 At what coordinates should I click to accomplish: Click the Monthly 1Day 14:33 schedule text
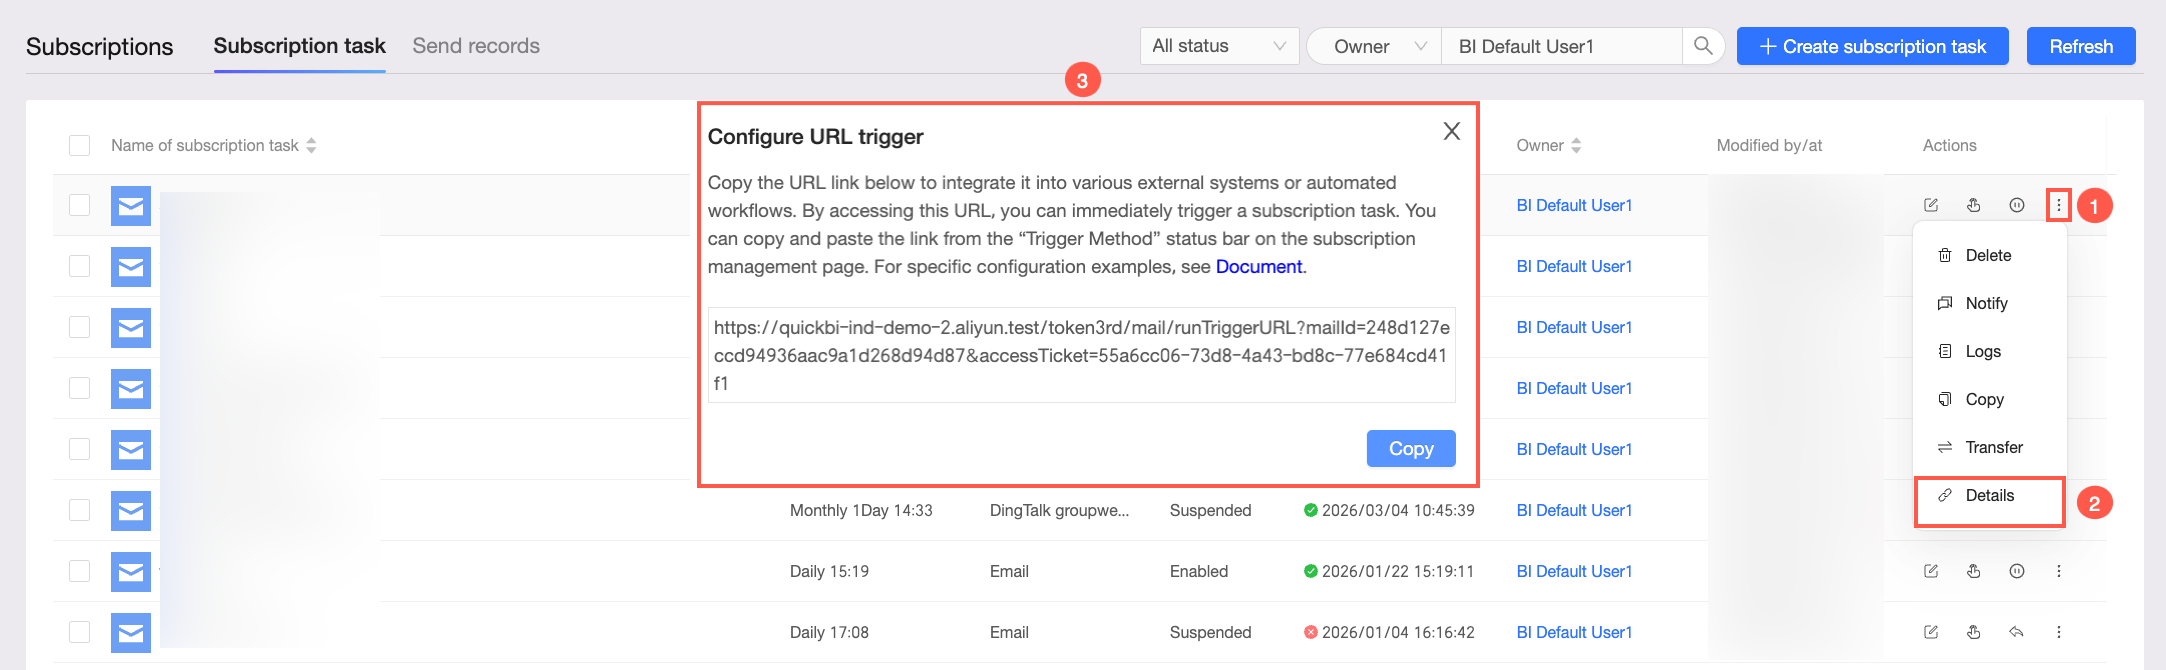pyautogui.click(x=861, y=510)
